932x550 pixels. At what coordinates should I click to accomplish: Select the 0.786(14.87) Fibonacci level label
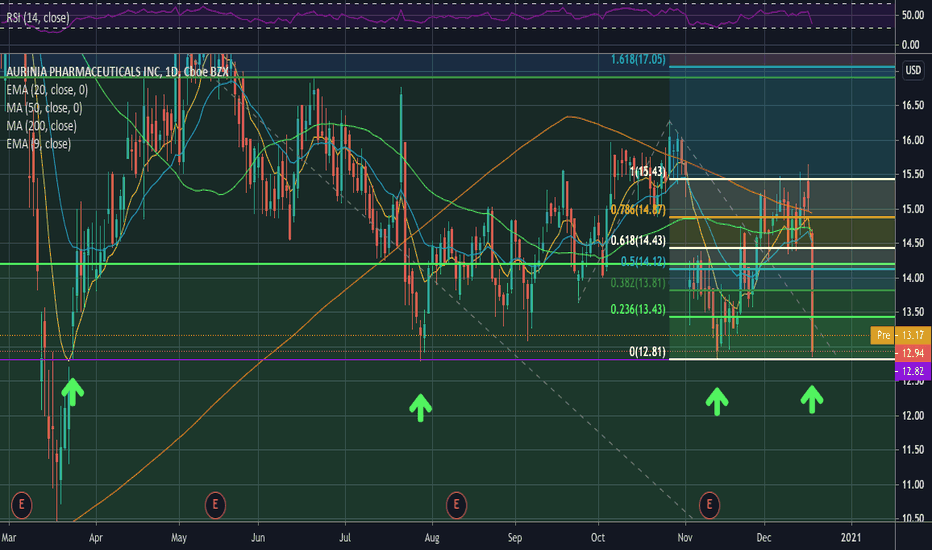638,210
